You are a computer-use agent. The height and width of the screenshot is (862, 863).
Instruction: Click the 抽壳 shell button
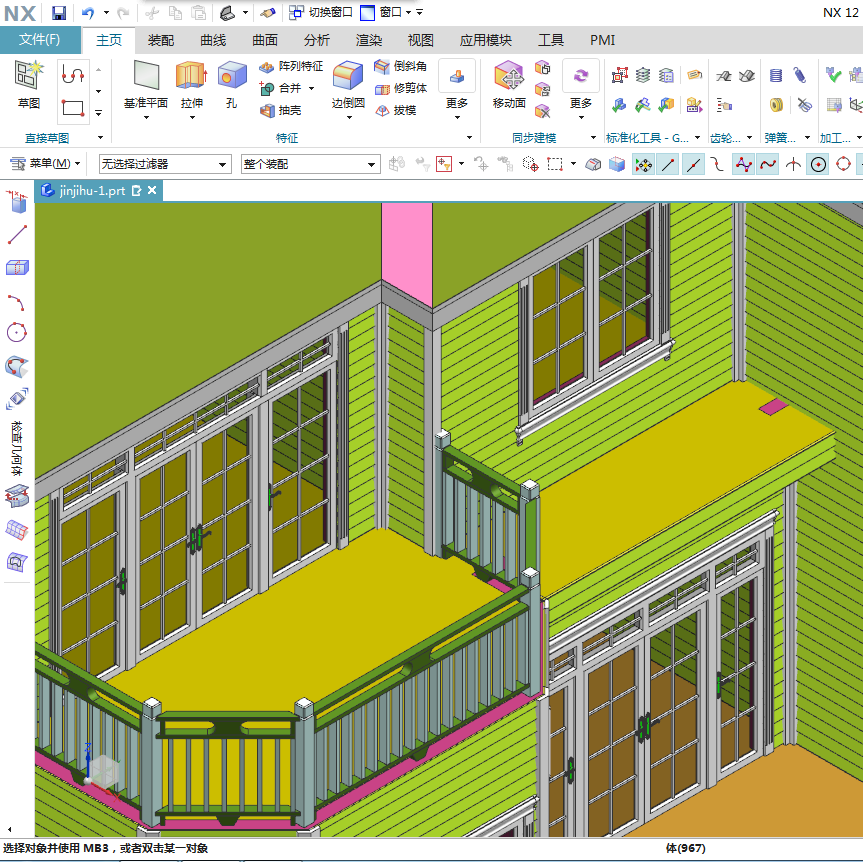tap(281, 111)
